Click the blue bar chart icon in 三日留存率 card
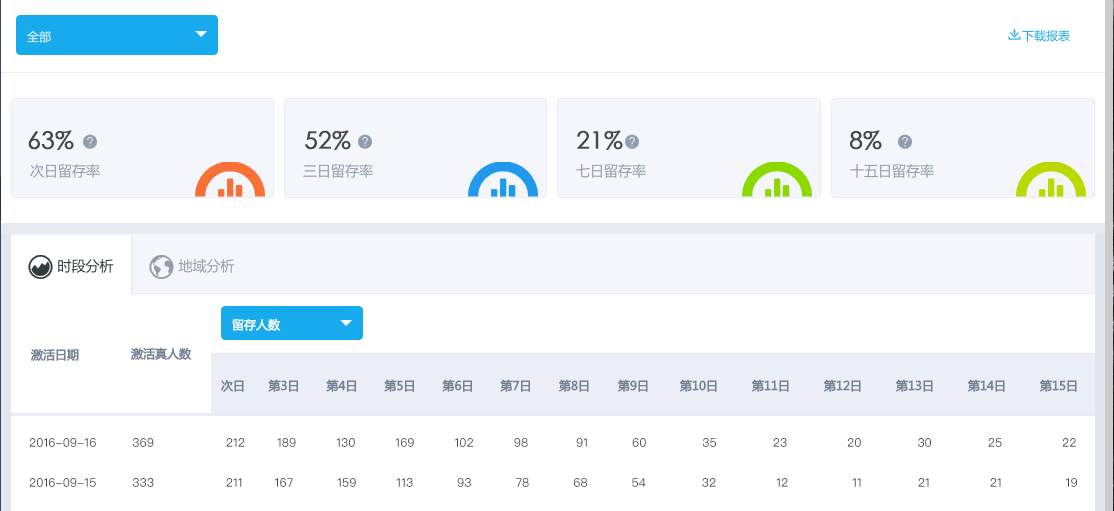 [x=503, y=184]
